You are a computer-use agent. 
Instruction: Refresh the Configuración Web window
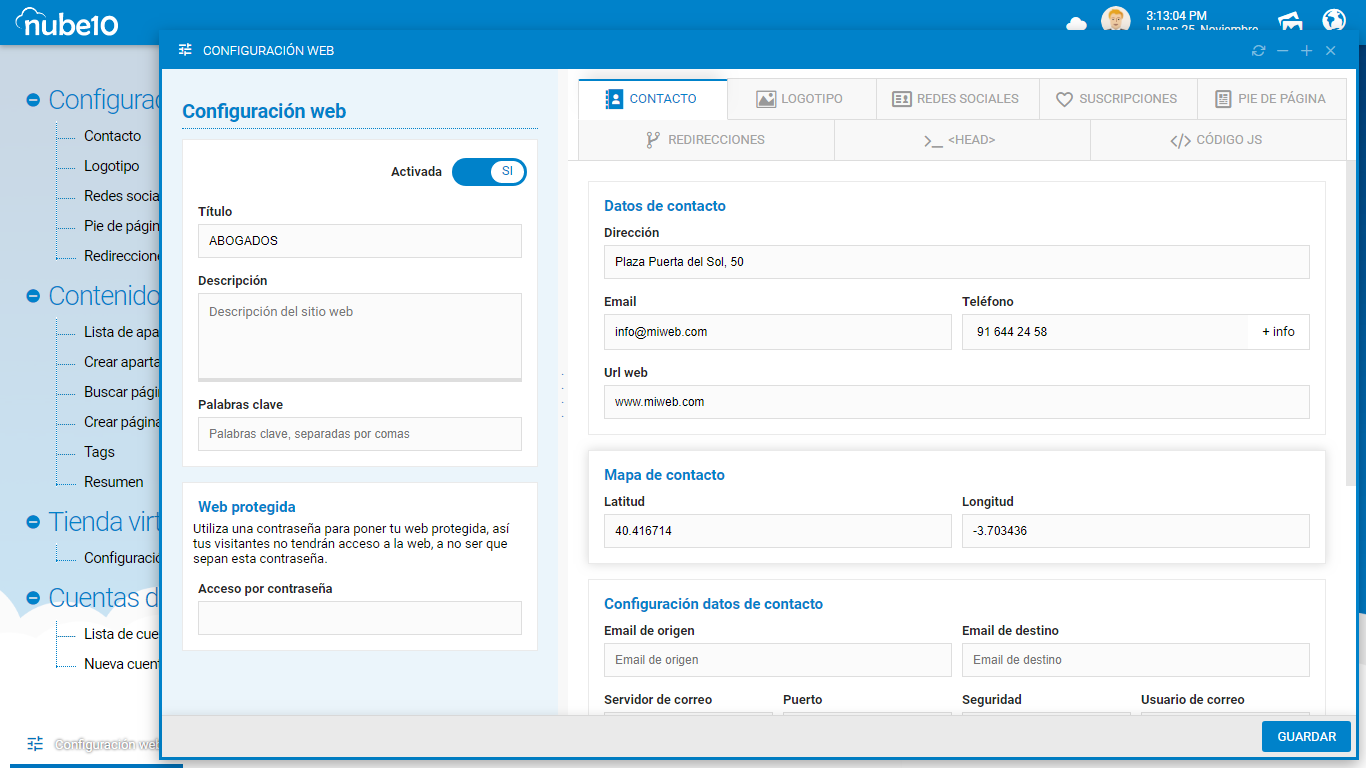(x=1258, y=51)
